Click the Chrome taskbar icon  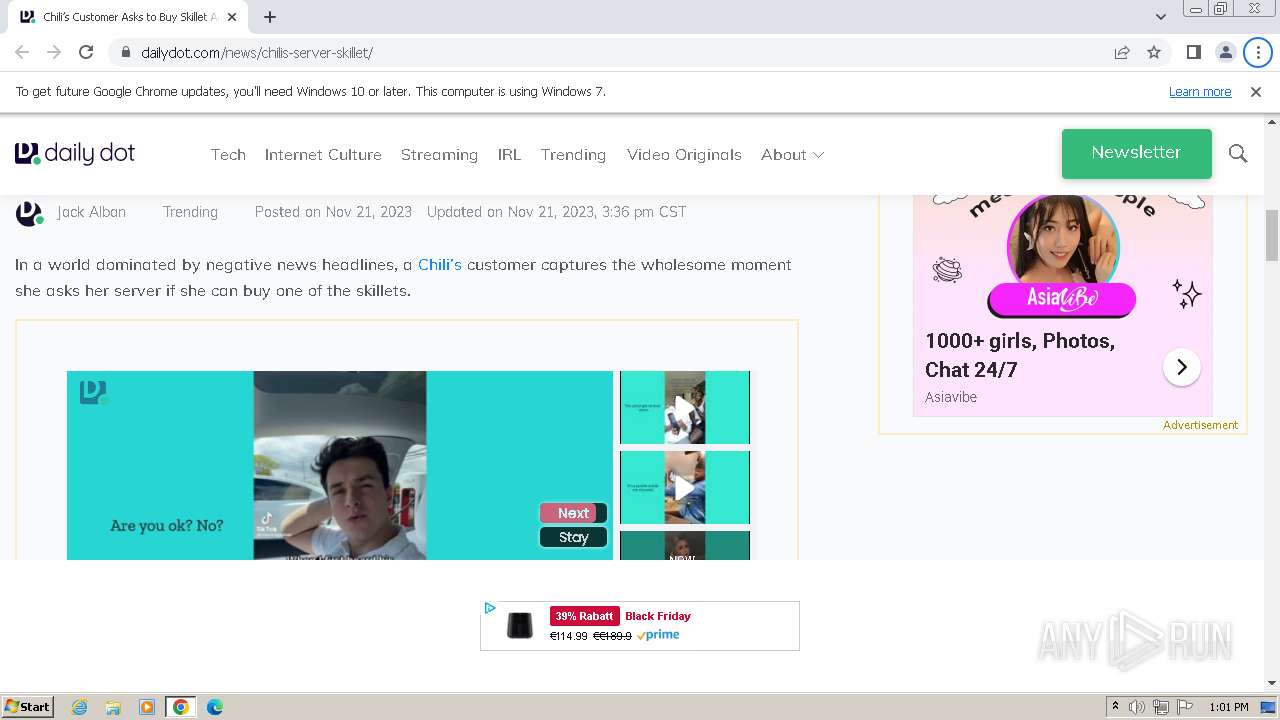[181, 707]
